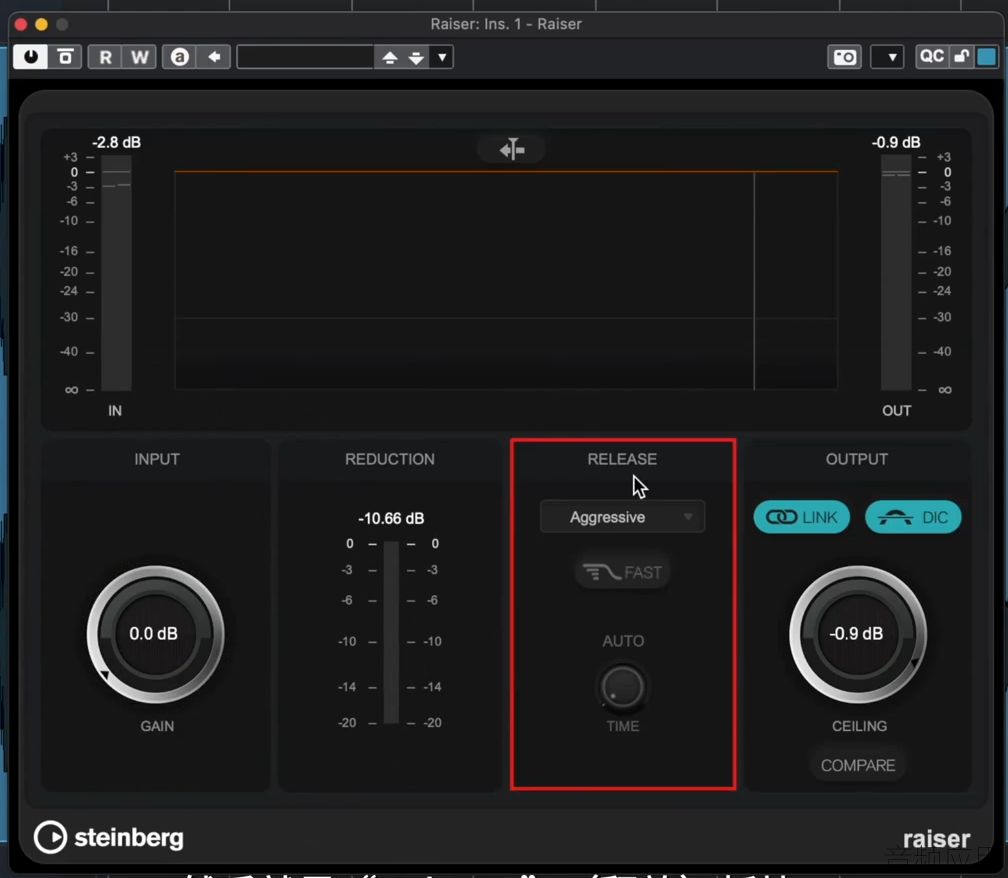This screenshot has height=878, width=1008.
Task: Enable Read automation (R) button
Action: [105, 57]
